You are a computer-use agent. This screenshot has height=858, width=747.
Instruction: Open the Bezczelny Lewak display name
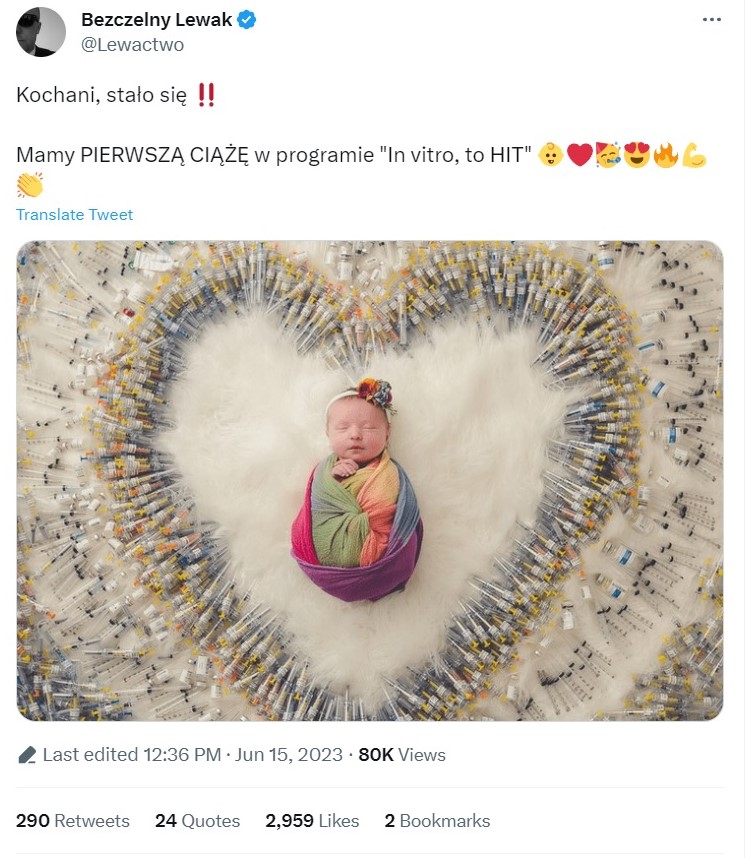(x=156, y=20)
